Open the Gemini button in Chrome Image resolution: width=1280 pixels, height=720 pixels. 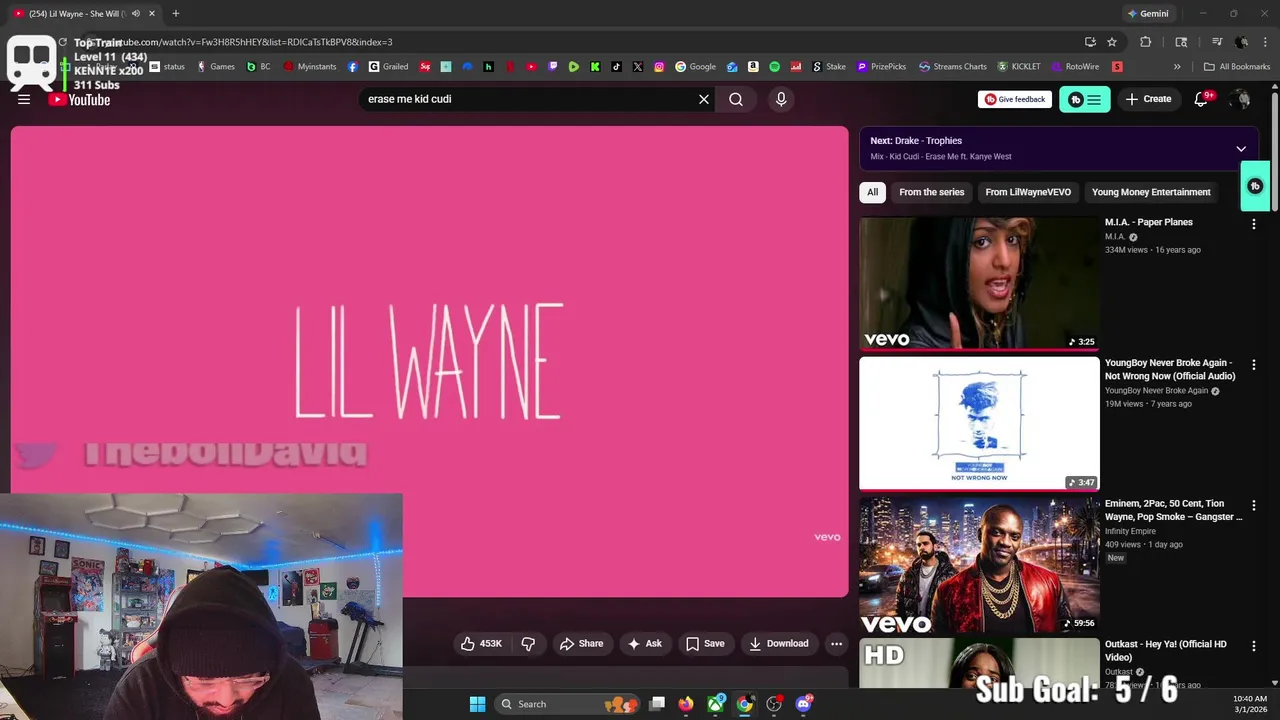pos(1148,14)
